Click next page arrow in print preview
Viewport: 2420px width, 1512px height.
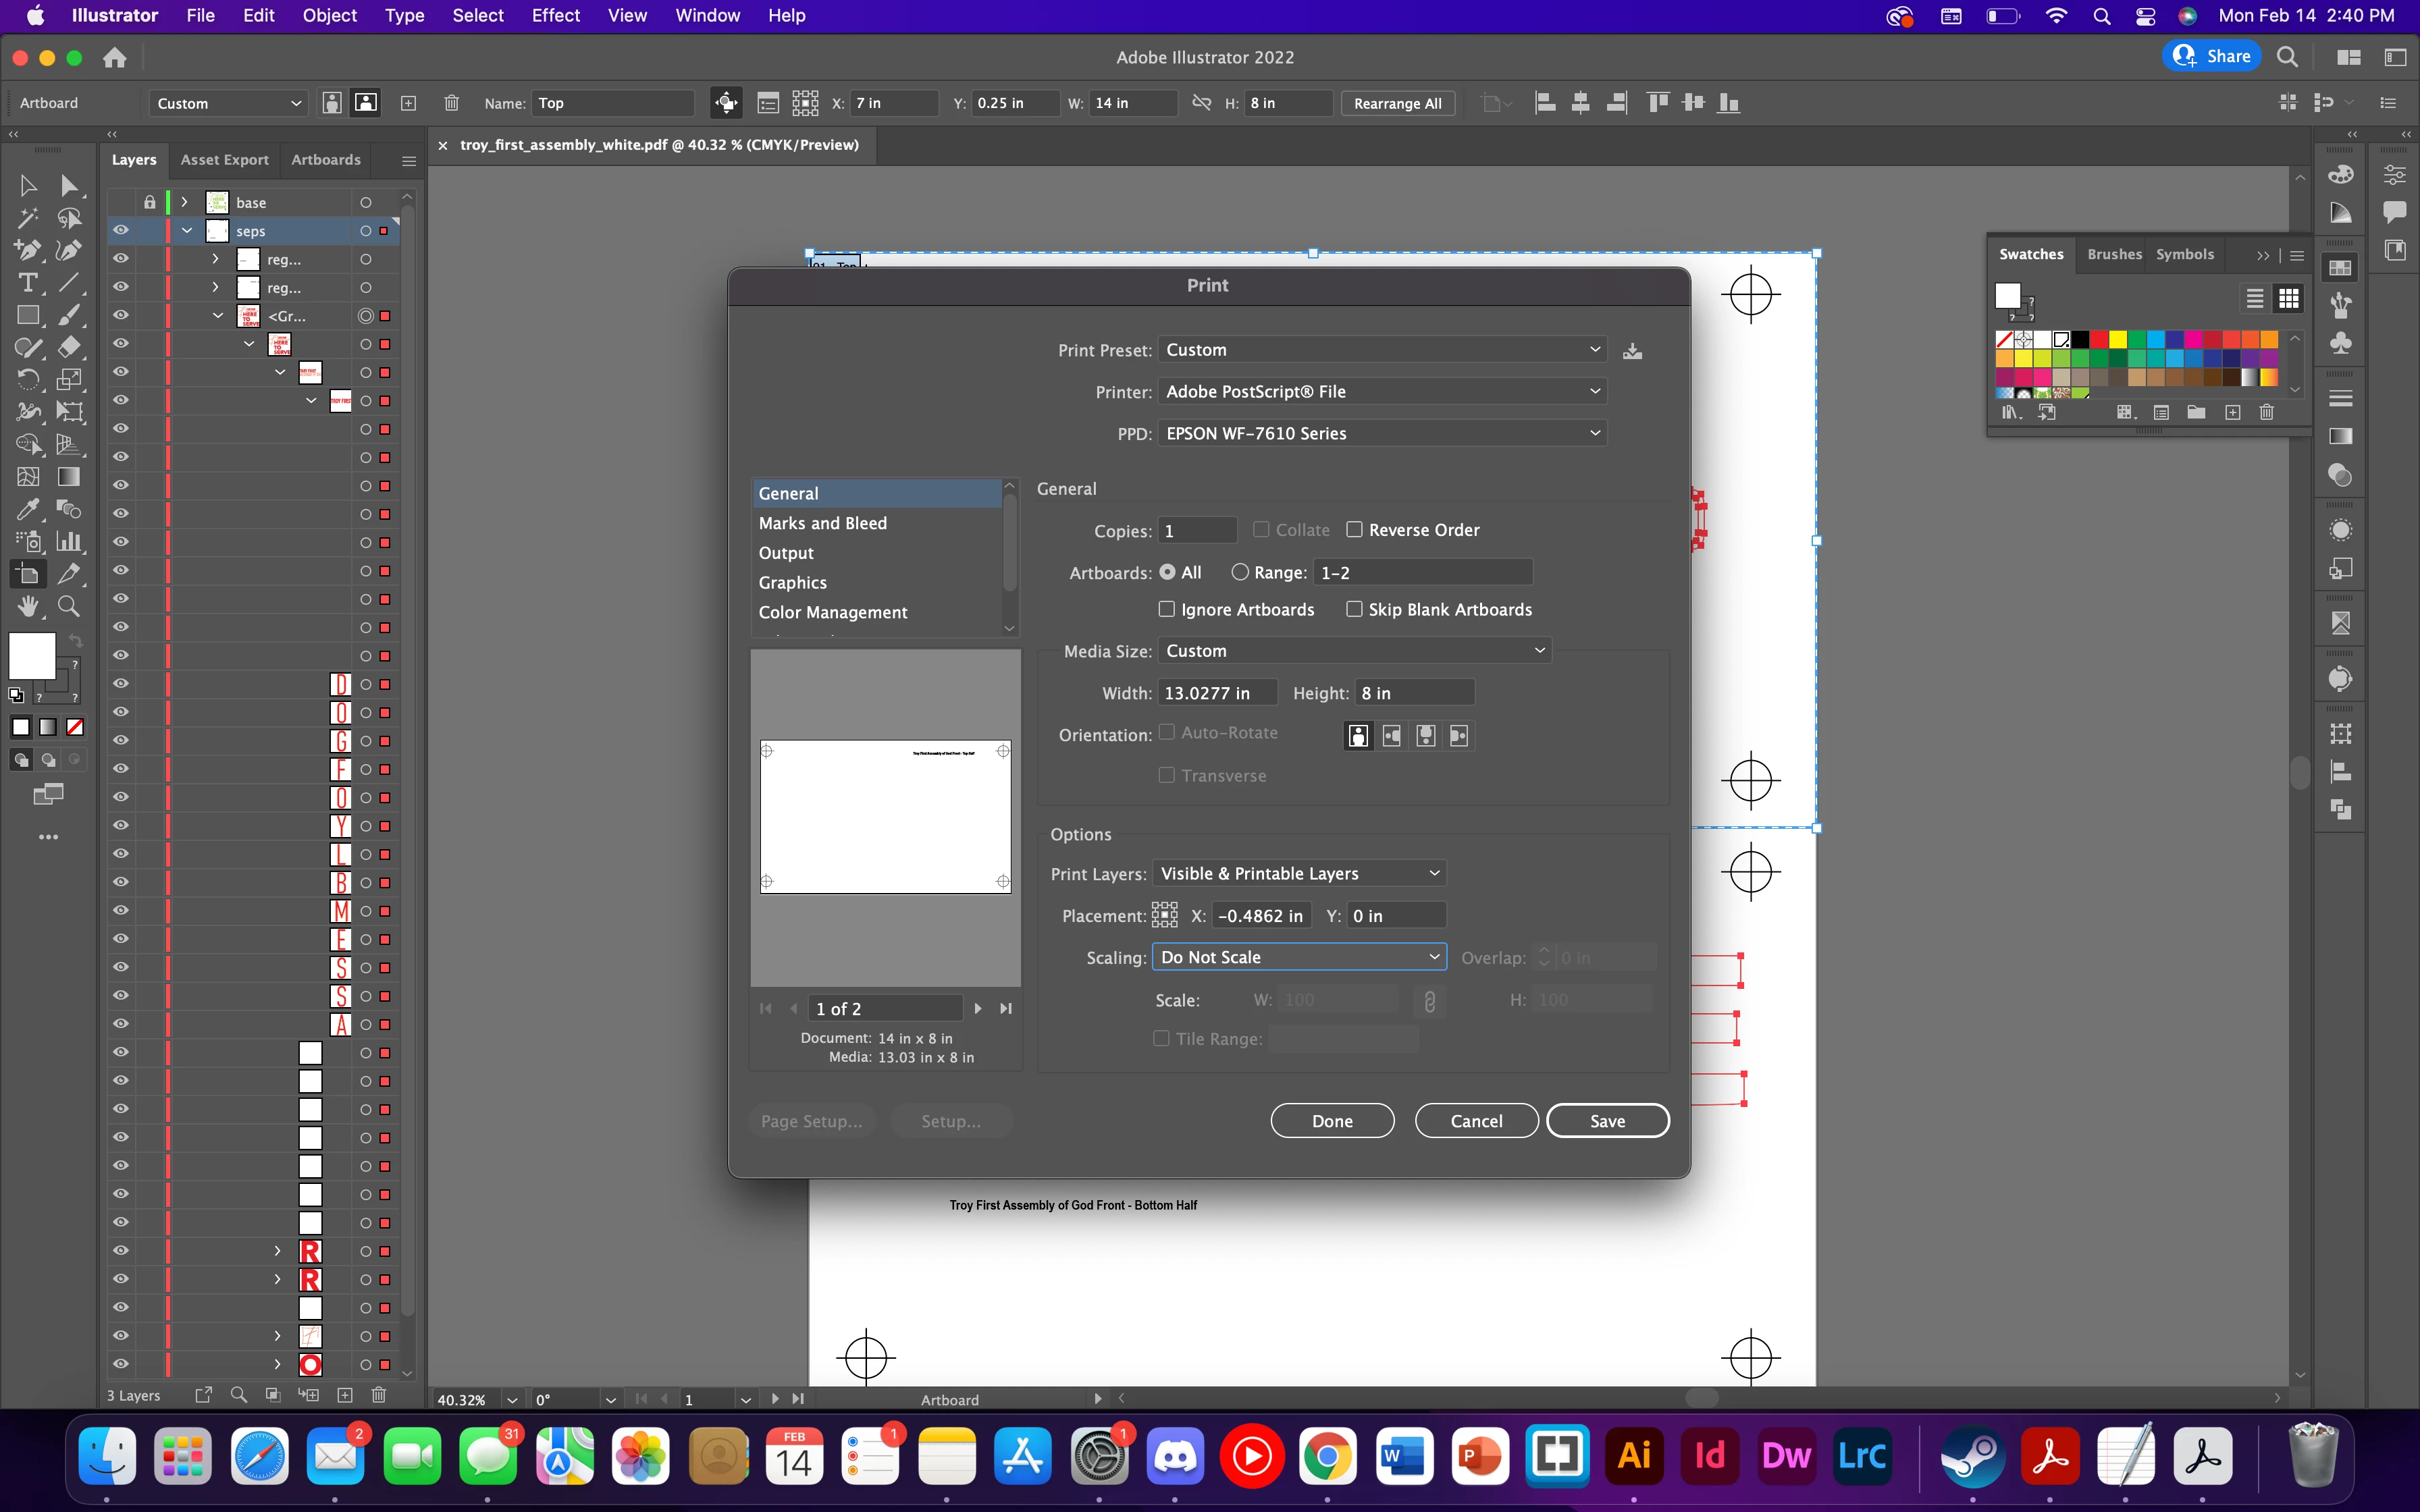tap(978, 1009)
